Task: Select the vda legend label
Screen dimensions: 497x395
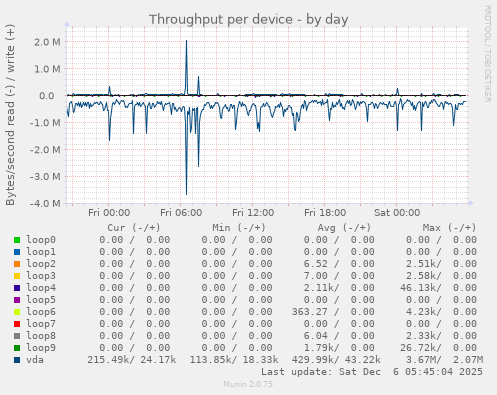Action: click(x=35, y=360)
